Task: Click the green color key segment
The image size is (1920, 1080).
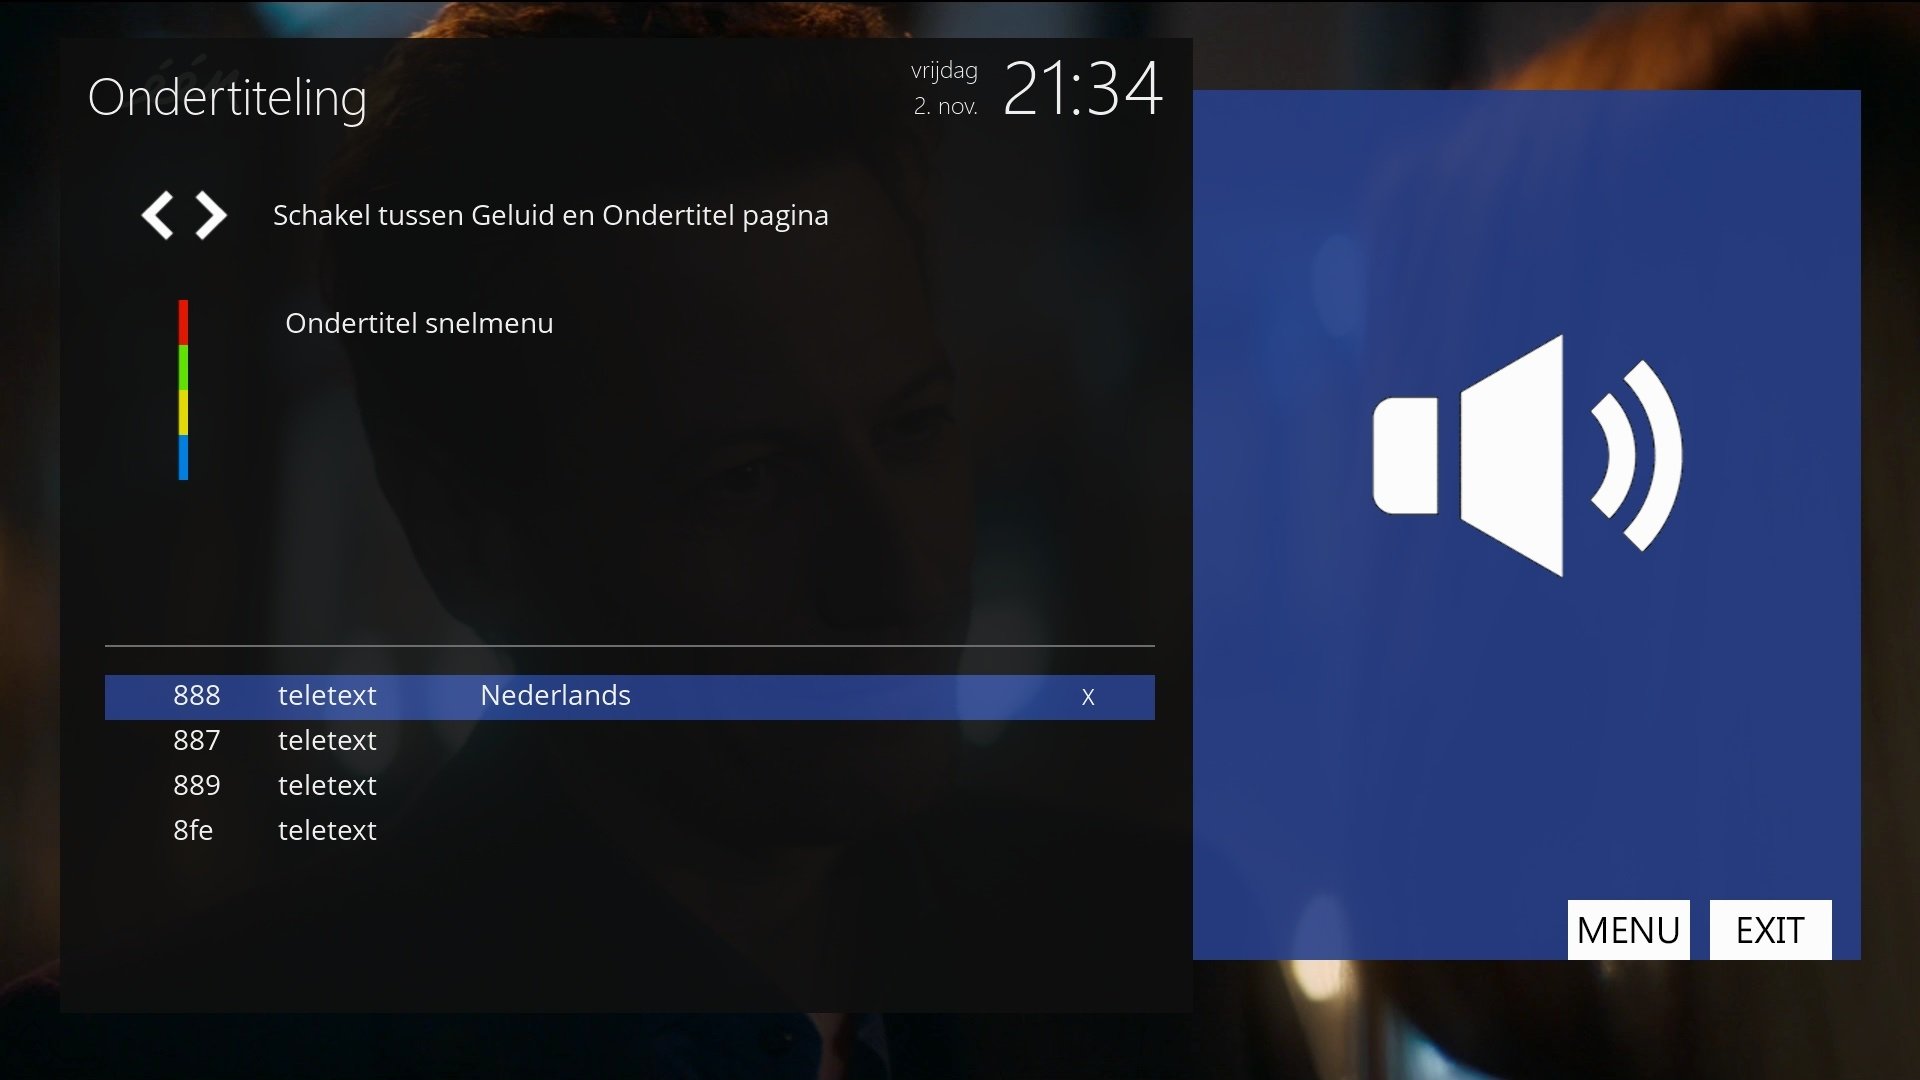Action: (183, 367)
